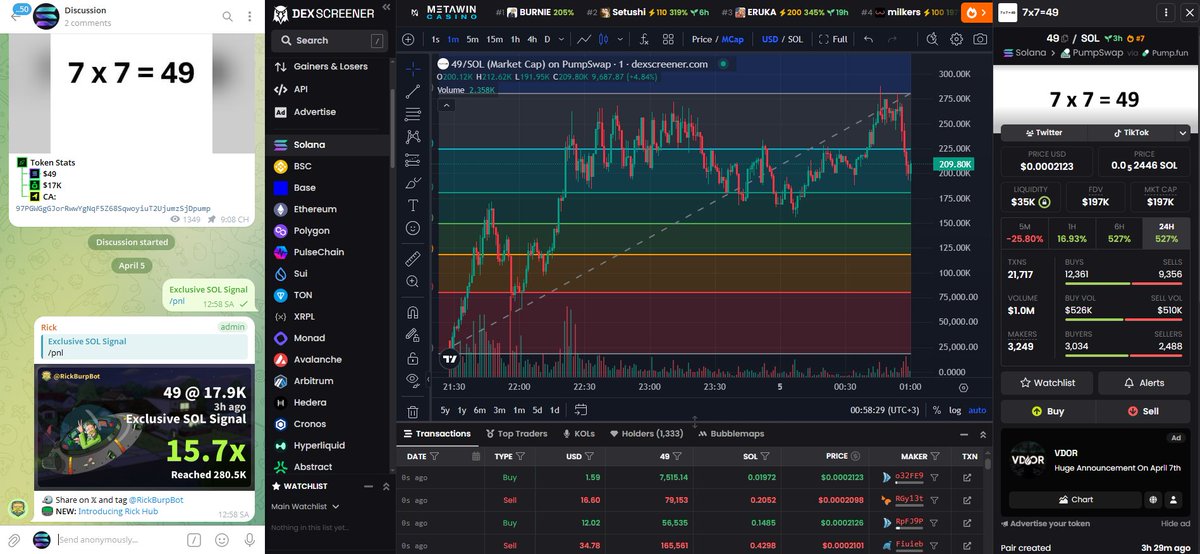Viewport: 1200px width, 554px height.
Task: Open the indicators fx menu
Action: point(644,39)
